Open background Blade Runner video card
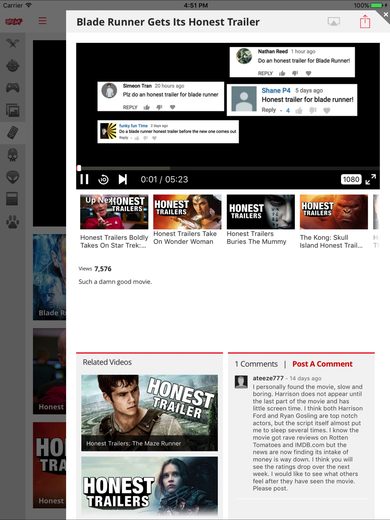The width and height of the screenshot is (390, 520). pos(49,277)
